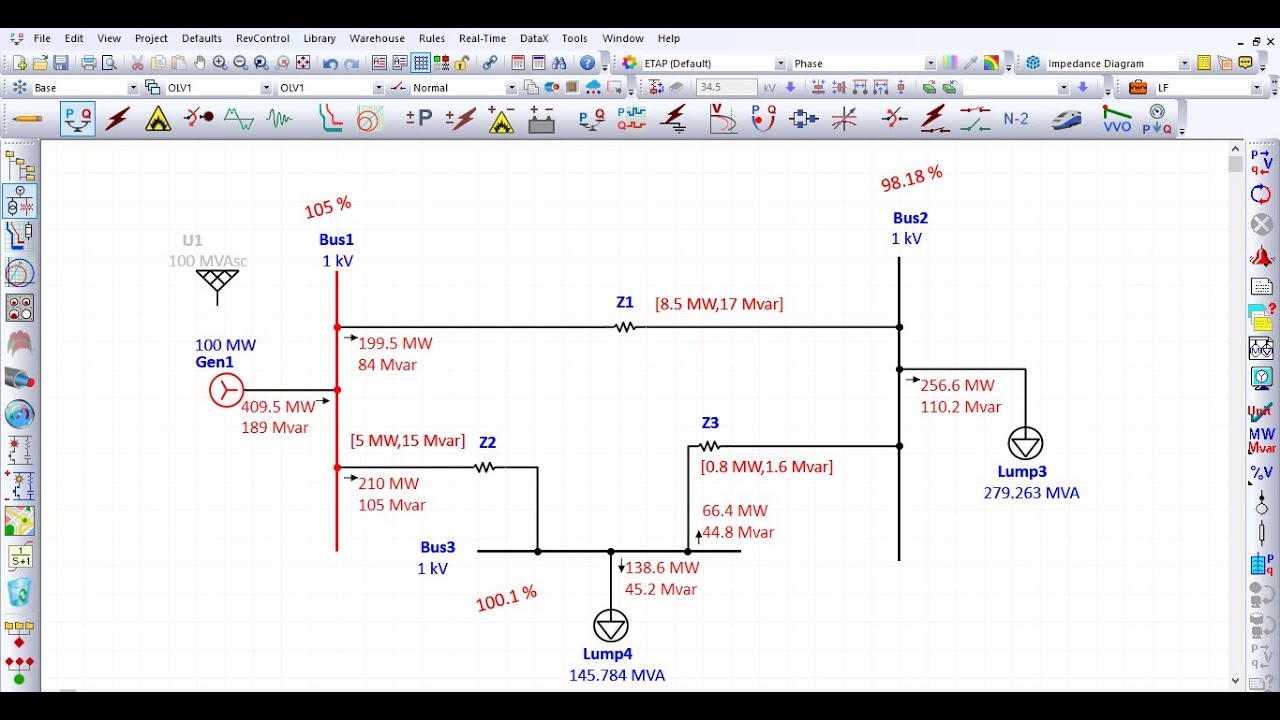Open Star Protective Coordination mode
Viewport: 1280px width, 720px height.
point(331,119)
